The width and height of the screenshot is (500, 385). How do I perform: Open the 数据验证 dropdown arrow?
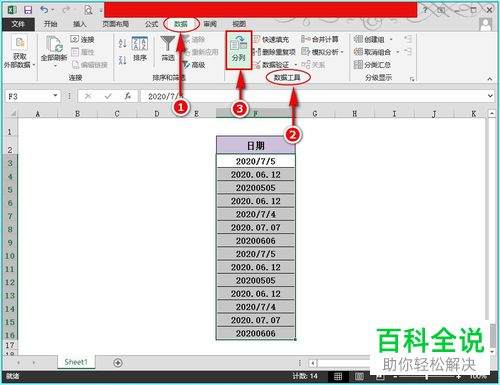(x=295, y=65)
